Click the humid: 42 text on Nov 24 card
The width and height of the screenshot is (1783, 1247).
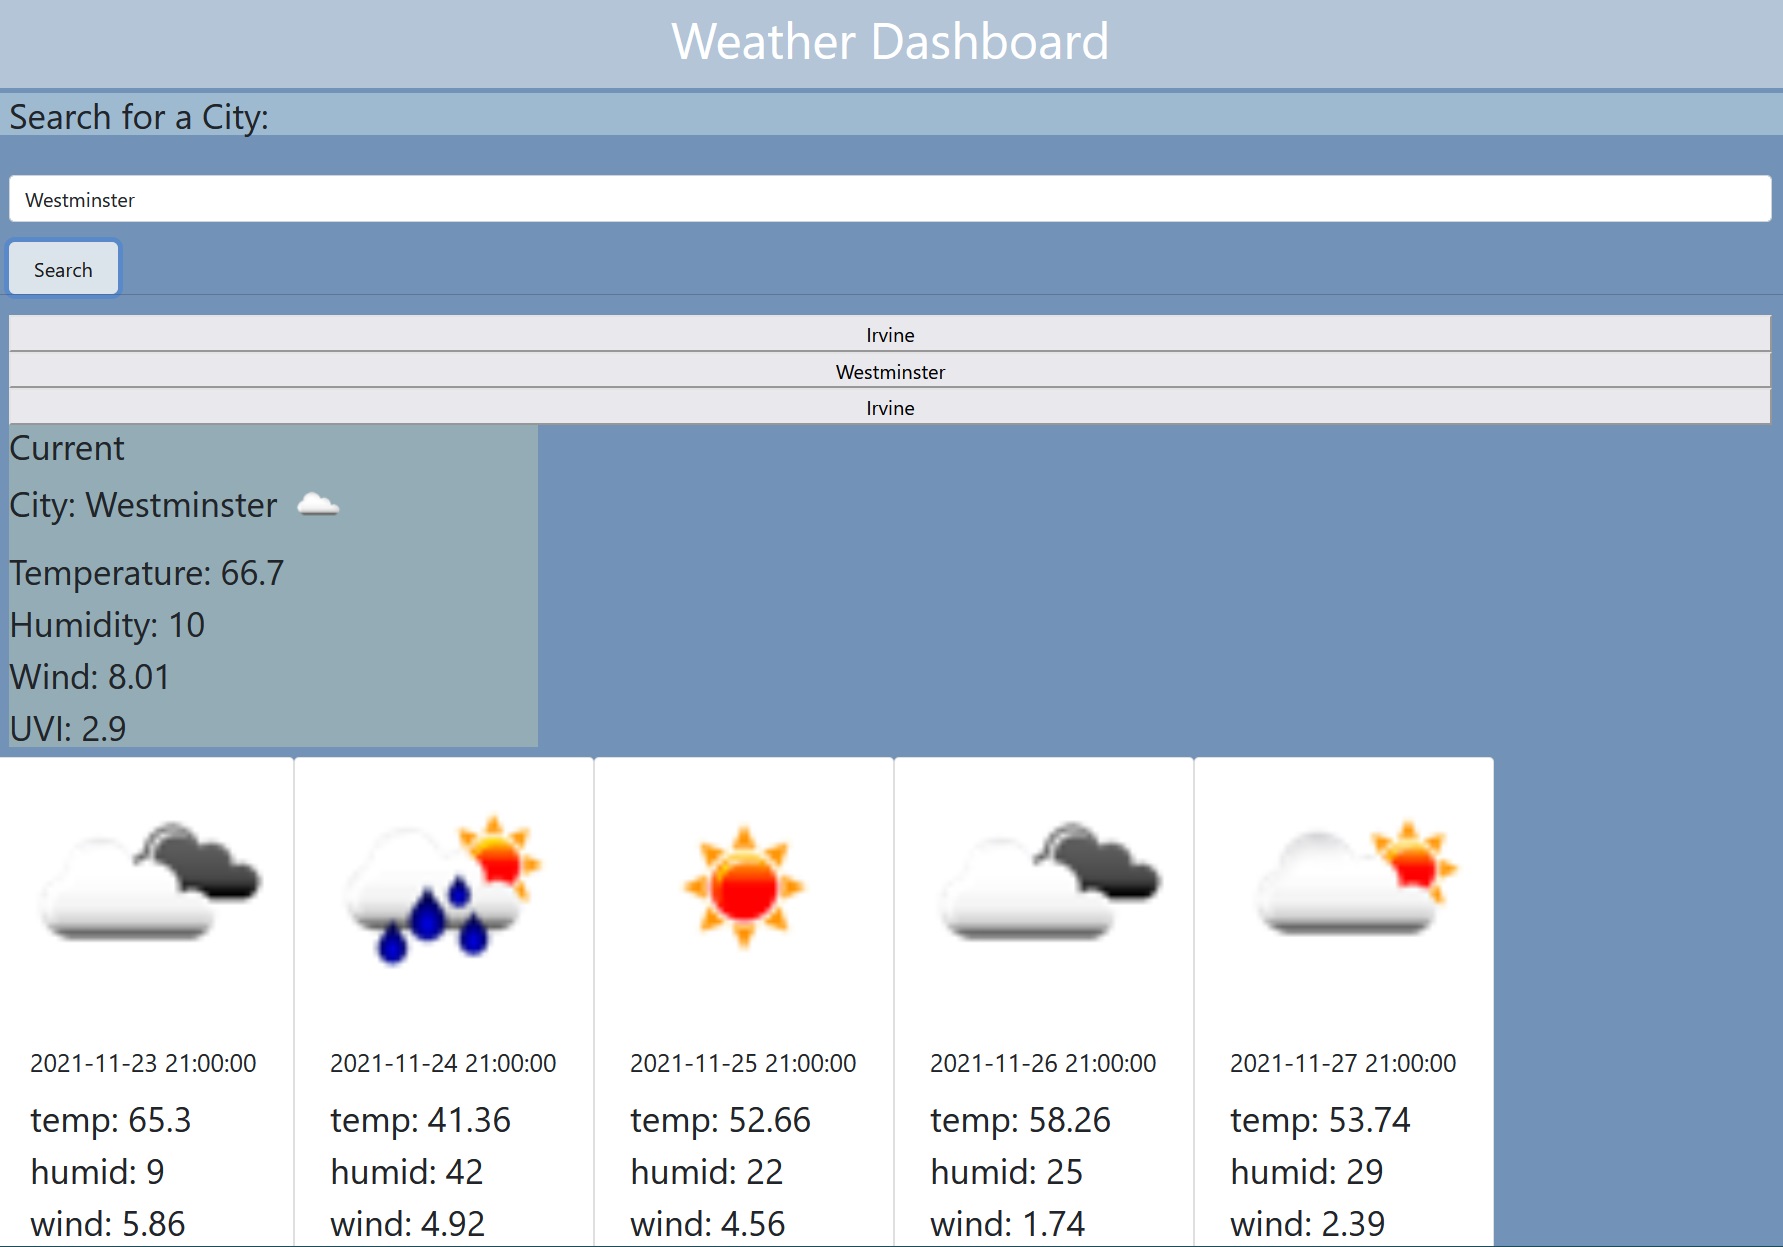coord(406,1171)
